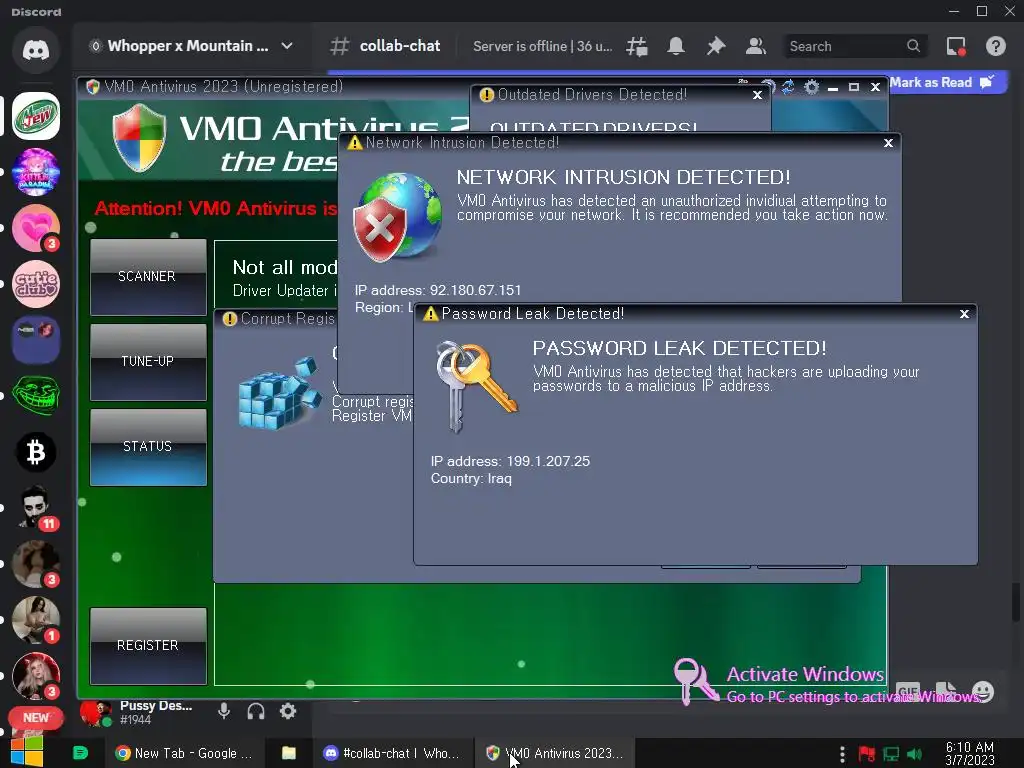Open the Bitcoin logo server icon
1024x768 pixels.
point(36,452)
